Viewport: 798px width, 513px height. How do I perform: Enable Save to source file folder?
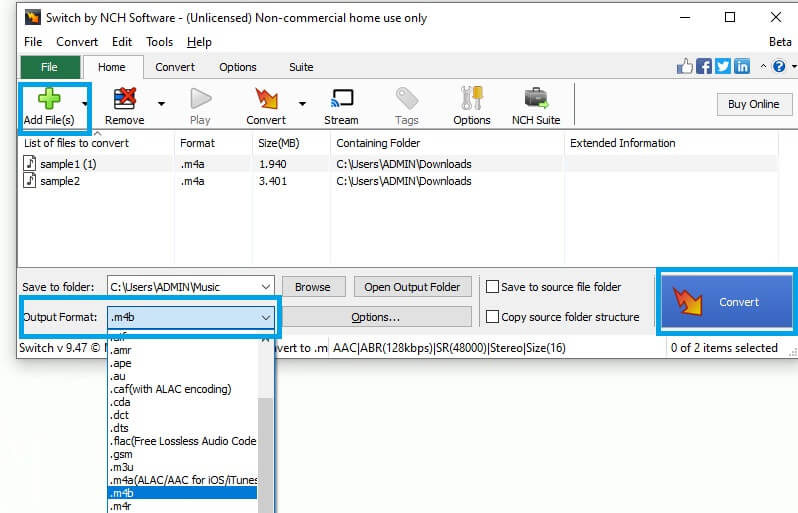pos(492,287)
